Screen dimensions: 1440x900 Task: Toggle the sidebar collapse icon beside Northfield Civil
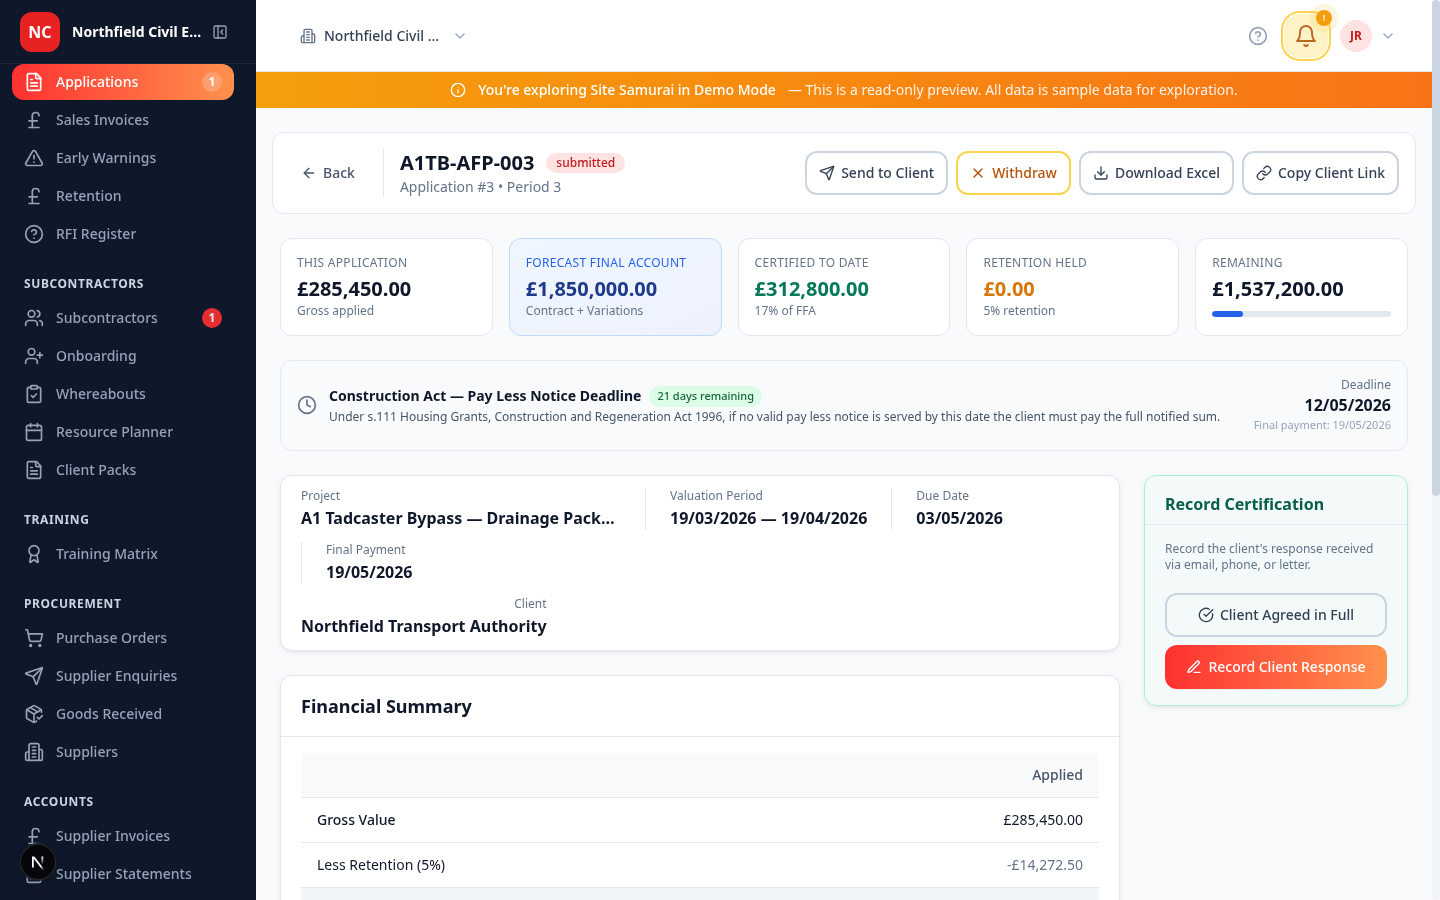pos(219,31)
